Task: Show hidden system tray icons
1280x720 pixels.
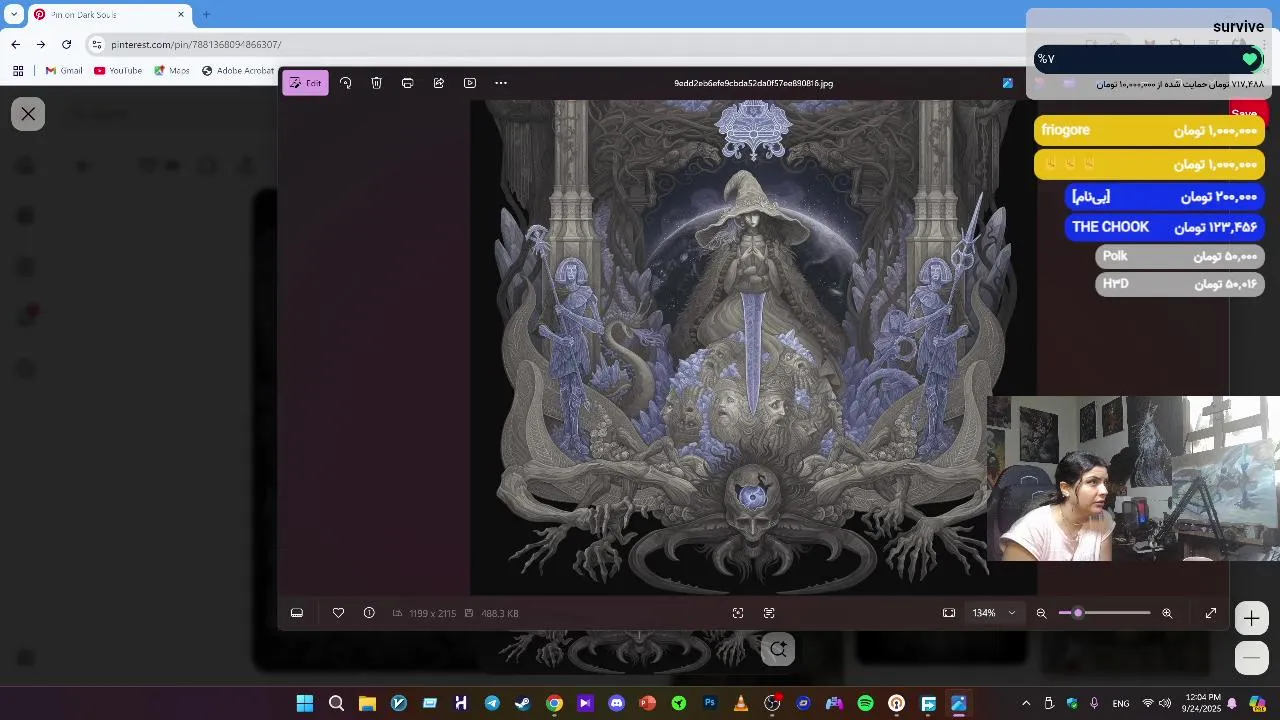Action: pos(1025,704)
